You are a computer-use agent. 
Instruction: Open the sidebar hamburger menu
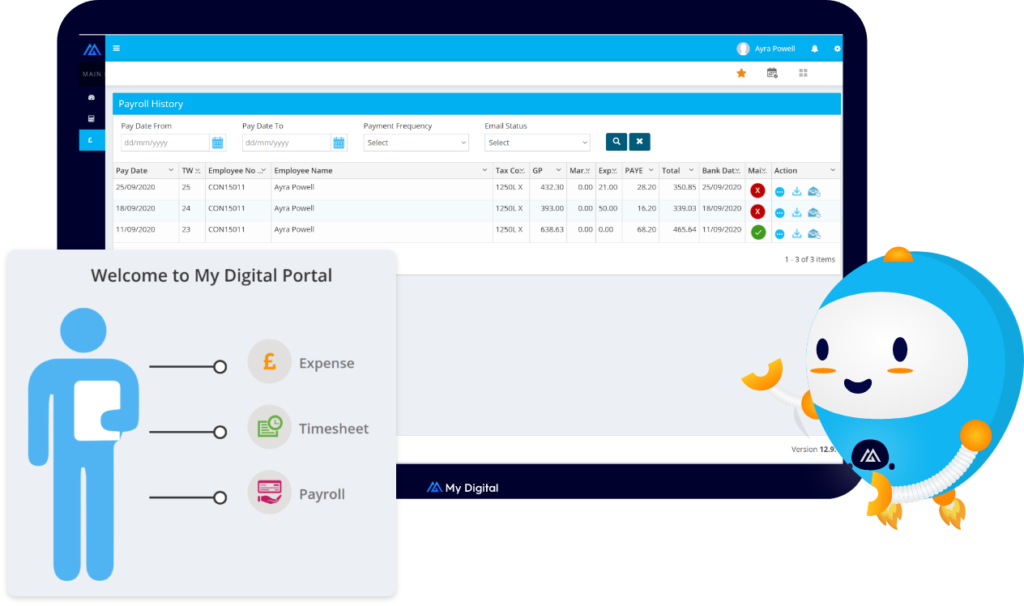(x=117, y=48)
